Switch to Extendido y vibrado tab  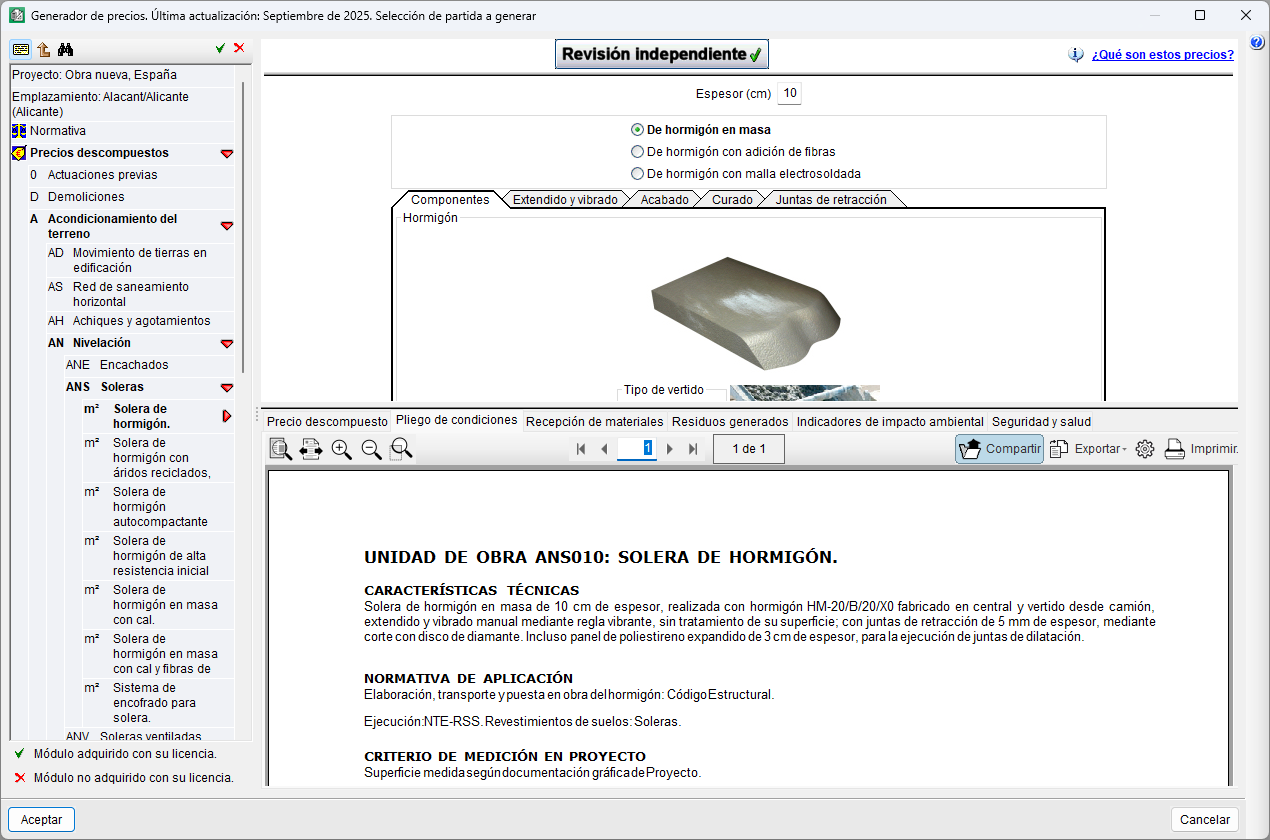click(565, 199)
